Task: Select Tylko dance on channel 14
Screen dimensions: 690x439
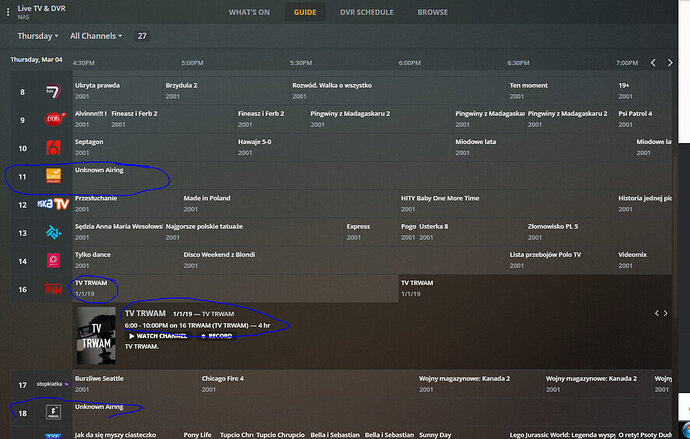Action: 127,260
